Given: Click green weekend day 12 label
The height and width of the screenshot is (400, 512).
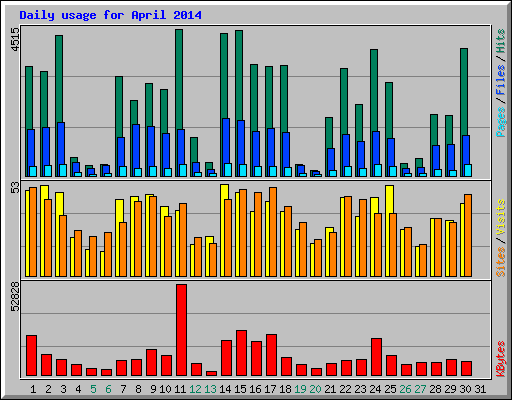Looking at the screenshot, I should (195, 389).
